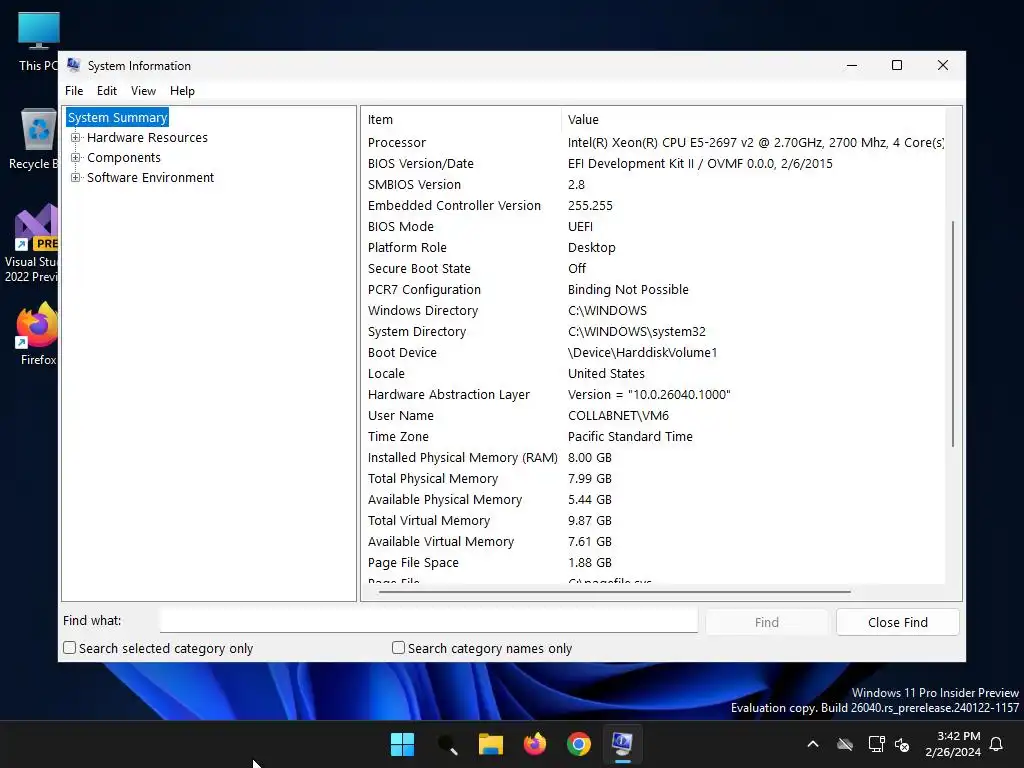This screenshot has height=768, width=1024.
Task: Select Visual Studio 2022 Preview shortcut
Action: point(33,243)
